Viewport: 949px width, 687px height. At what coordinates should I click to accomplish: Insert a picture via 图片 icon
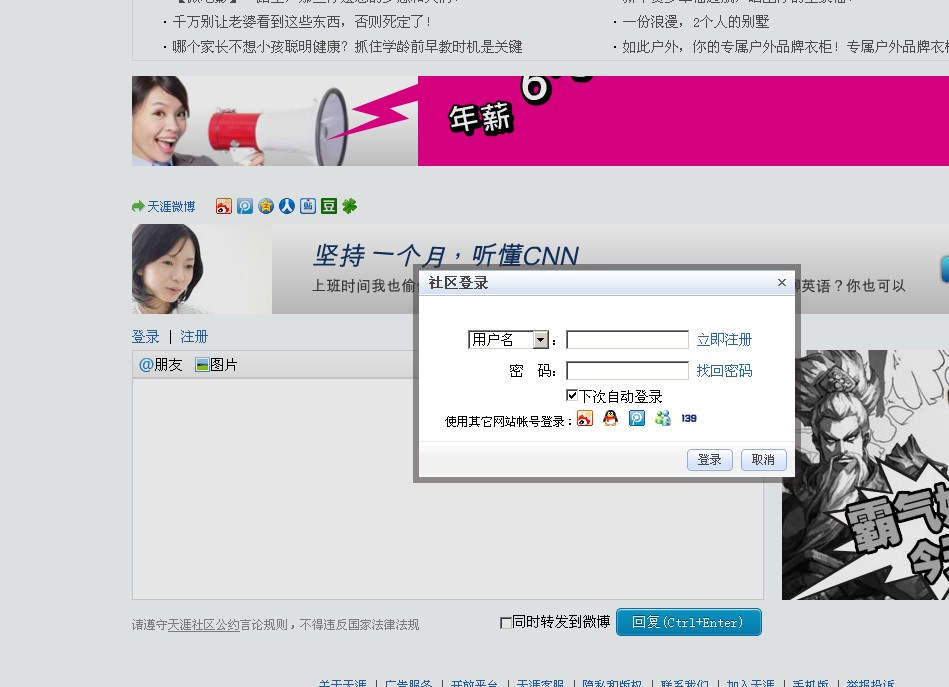click(216, 364)
